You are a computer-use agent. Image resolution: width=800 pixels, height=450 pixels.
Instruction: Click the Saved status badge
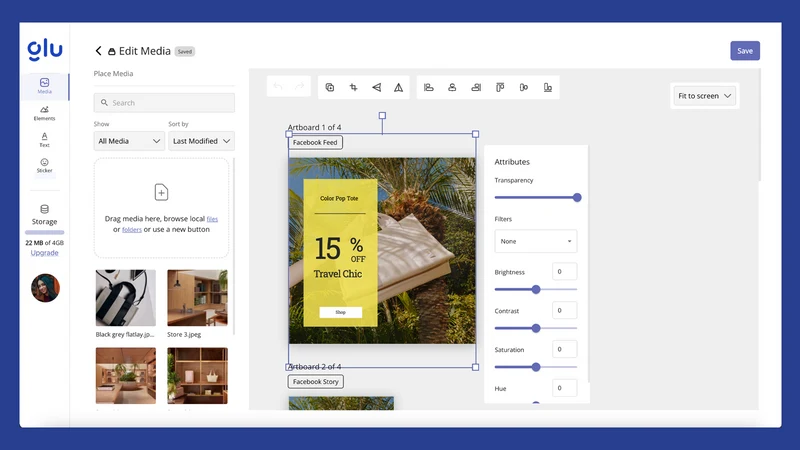coord(185,52)
